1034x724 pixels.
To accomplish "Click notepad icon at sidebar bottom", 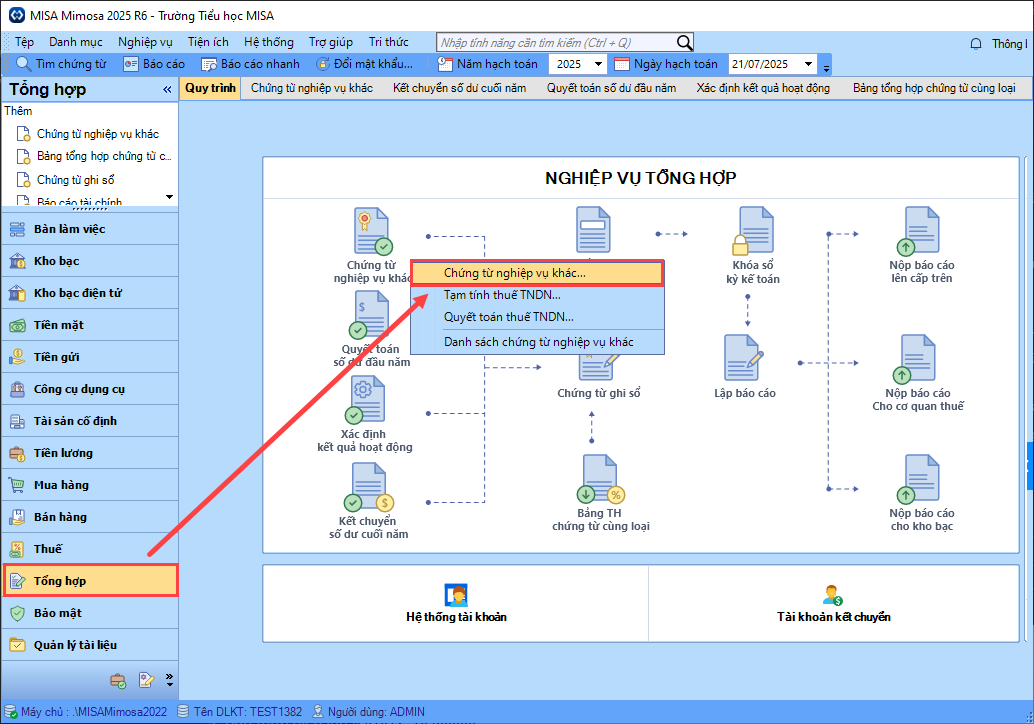I will pyautogui.click(x=146, y=680).
